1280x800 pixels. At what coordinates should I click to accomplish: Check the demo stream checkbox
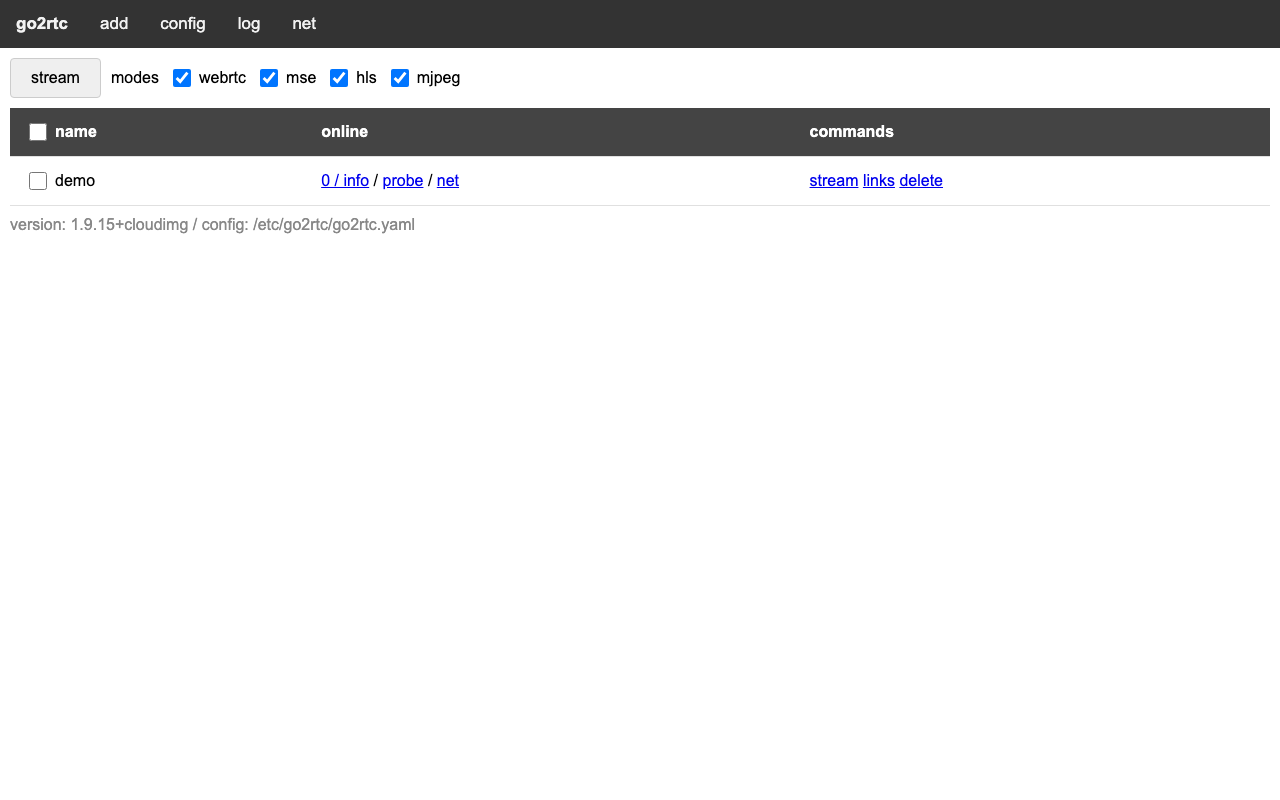point(38,181)
